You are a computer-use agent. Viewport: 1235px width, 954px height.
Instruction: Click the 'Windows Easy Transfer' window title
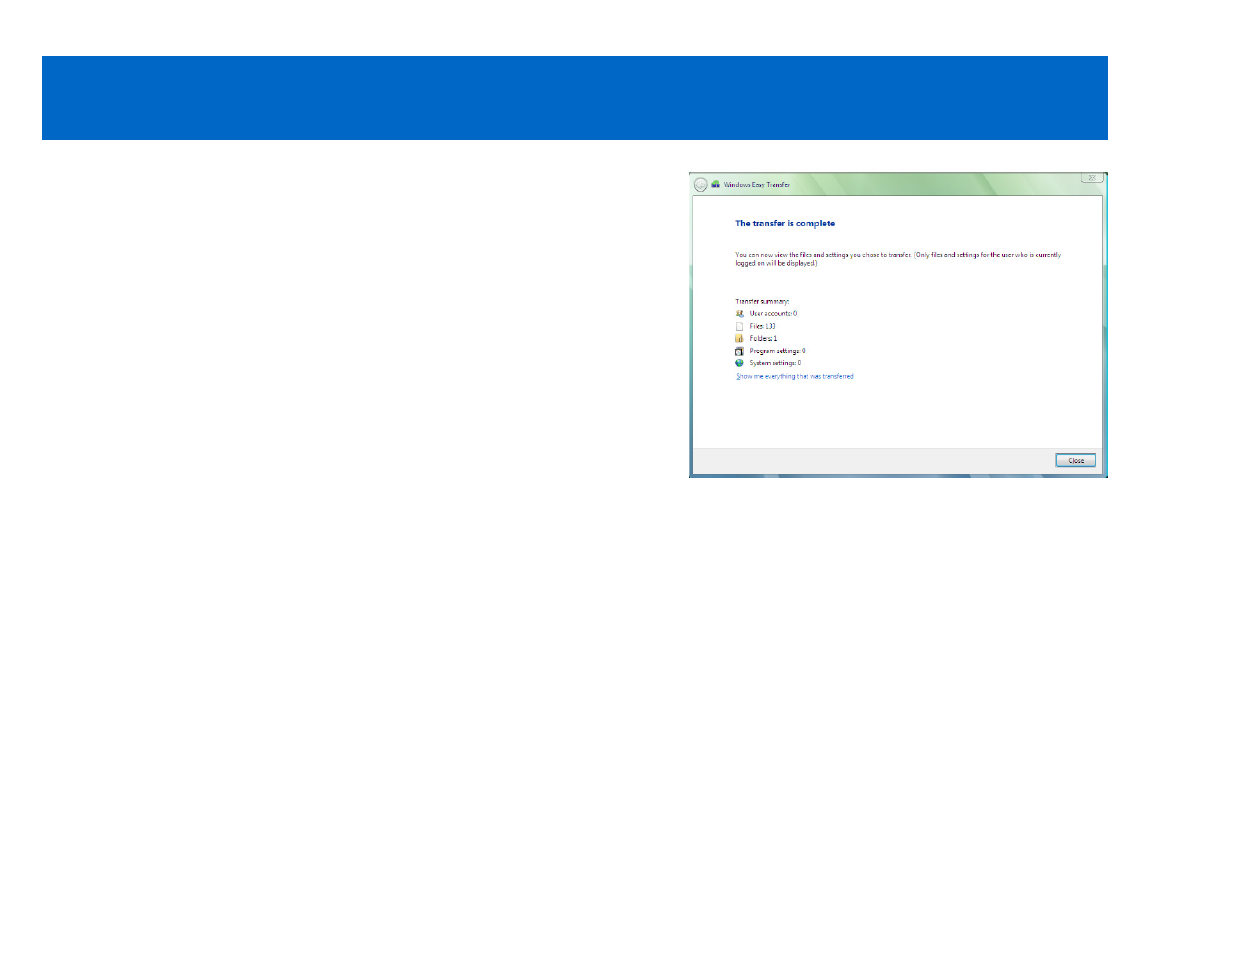(757, 185)
